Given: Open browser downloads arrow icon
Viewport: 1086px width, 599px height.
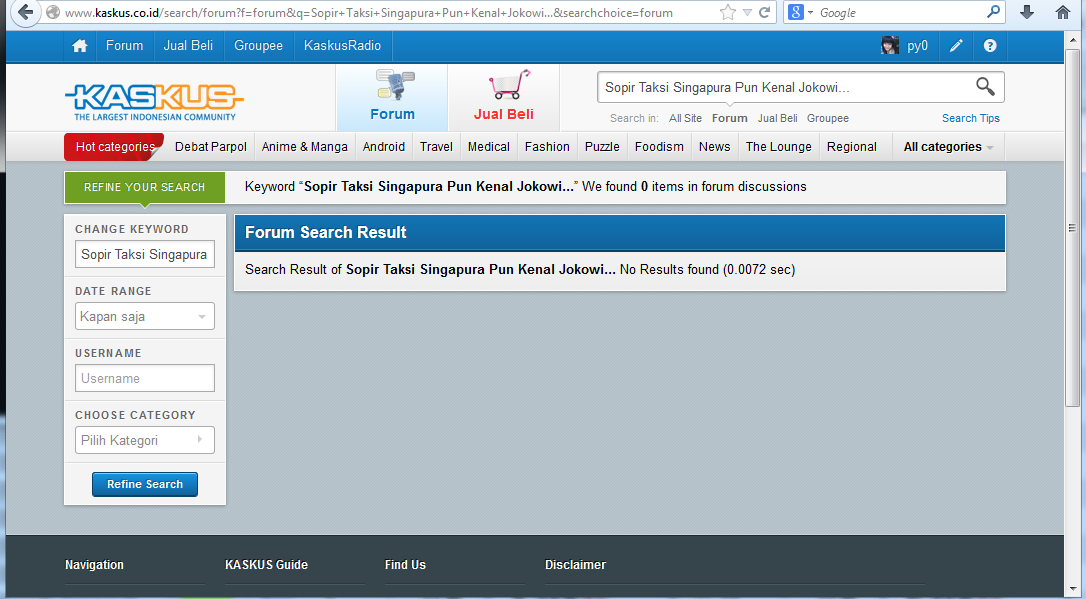Looking at the screenshot, I should click(1027, 12).
